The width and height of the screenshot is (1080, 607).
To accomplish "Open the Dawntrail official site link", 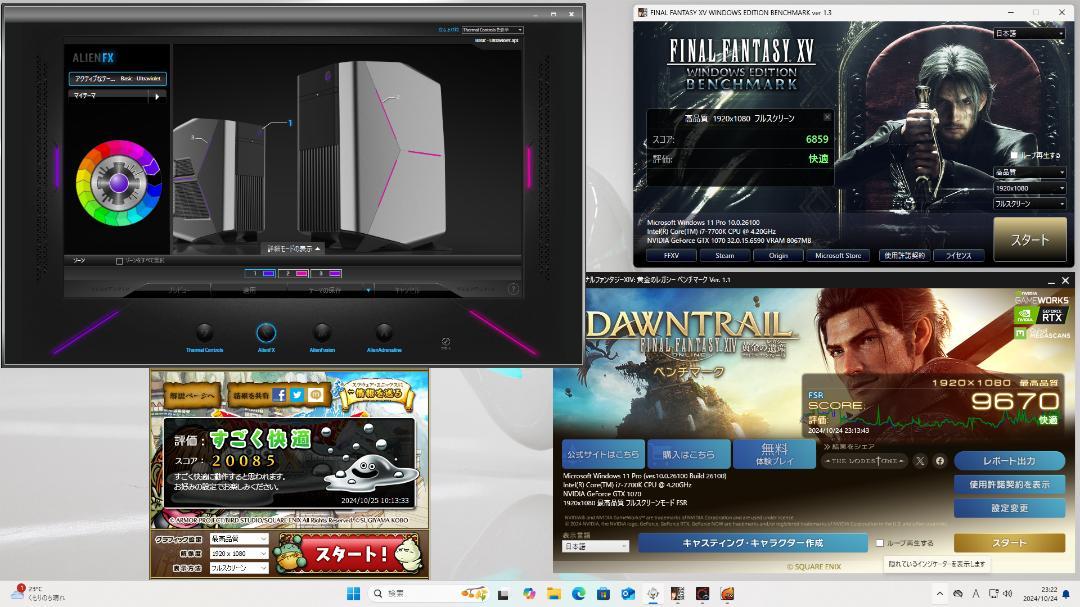I will pos(603,455).
